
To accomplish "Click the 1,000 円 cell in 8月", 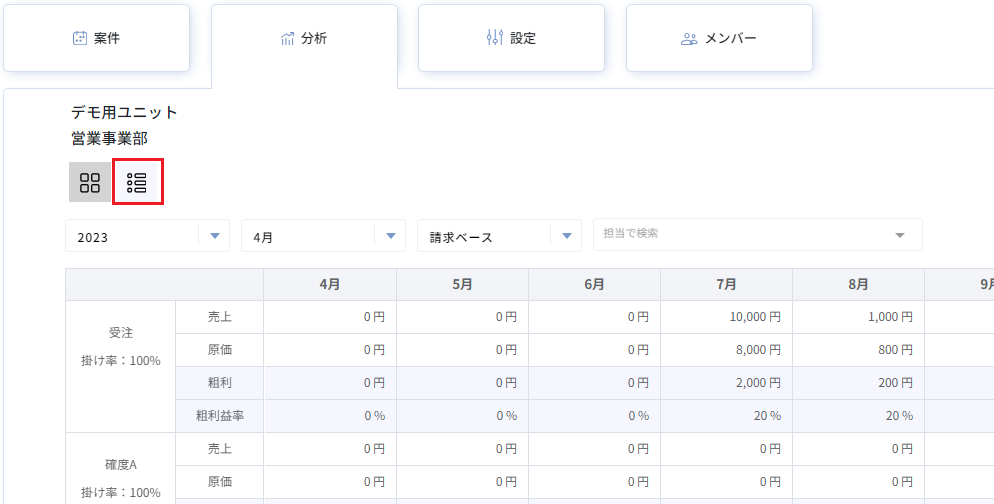I will click(858, 317).
